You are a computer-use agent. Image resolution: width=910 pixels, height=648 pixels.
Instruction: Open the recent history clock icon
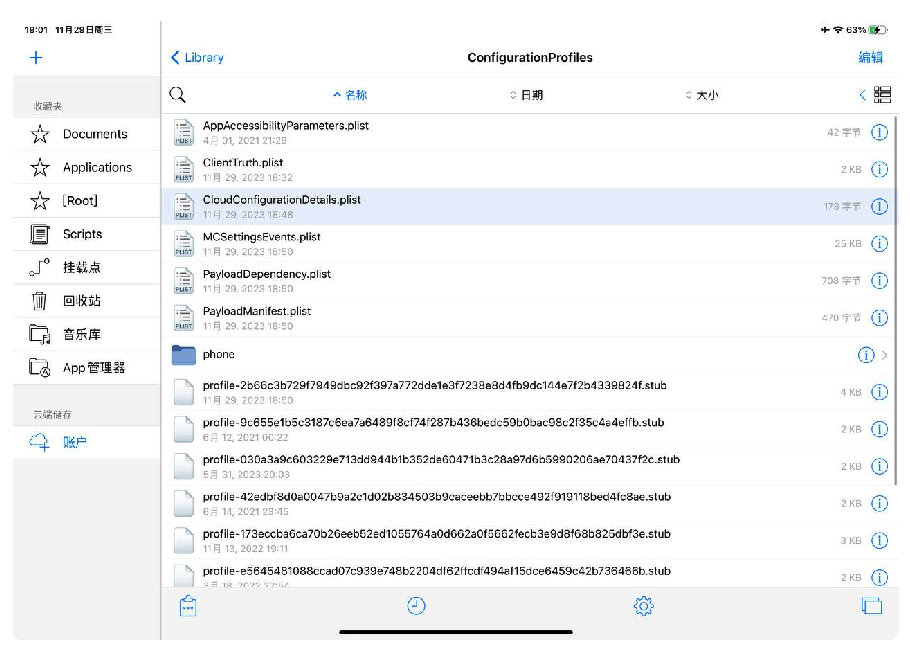pos(416,606)
